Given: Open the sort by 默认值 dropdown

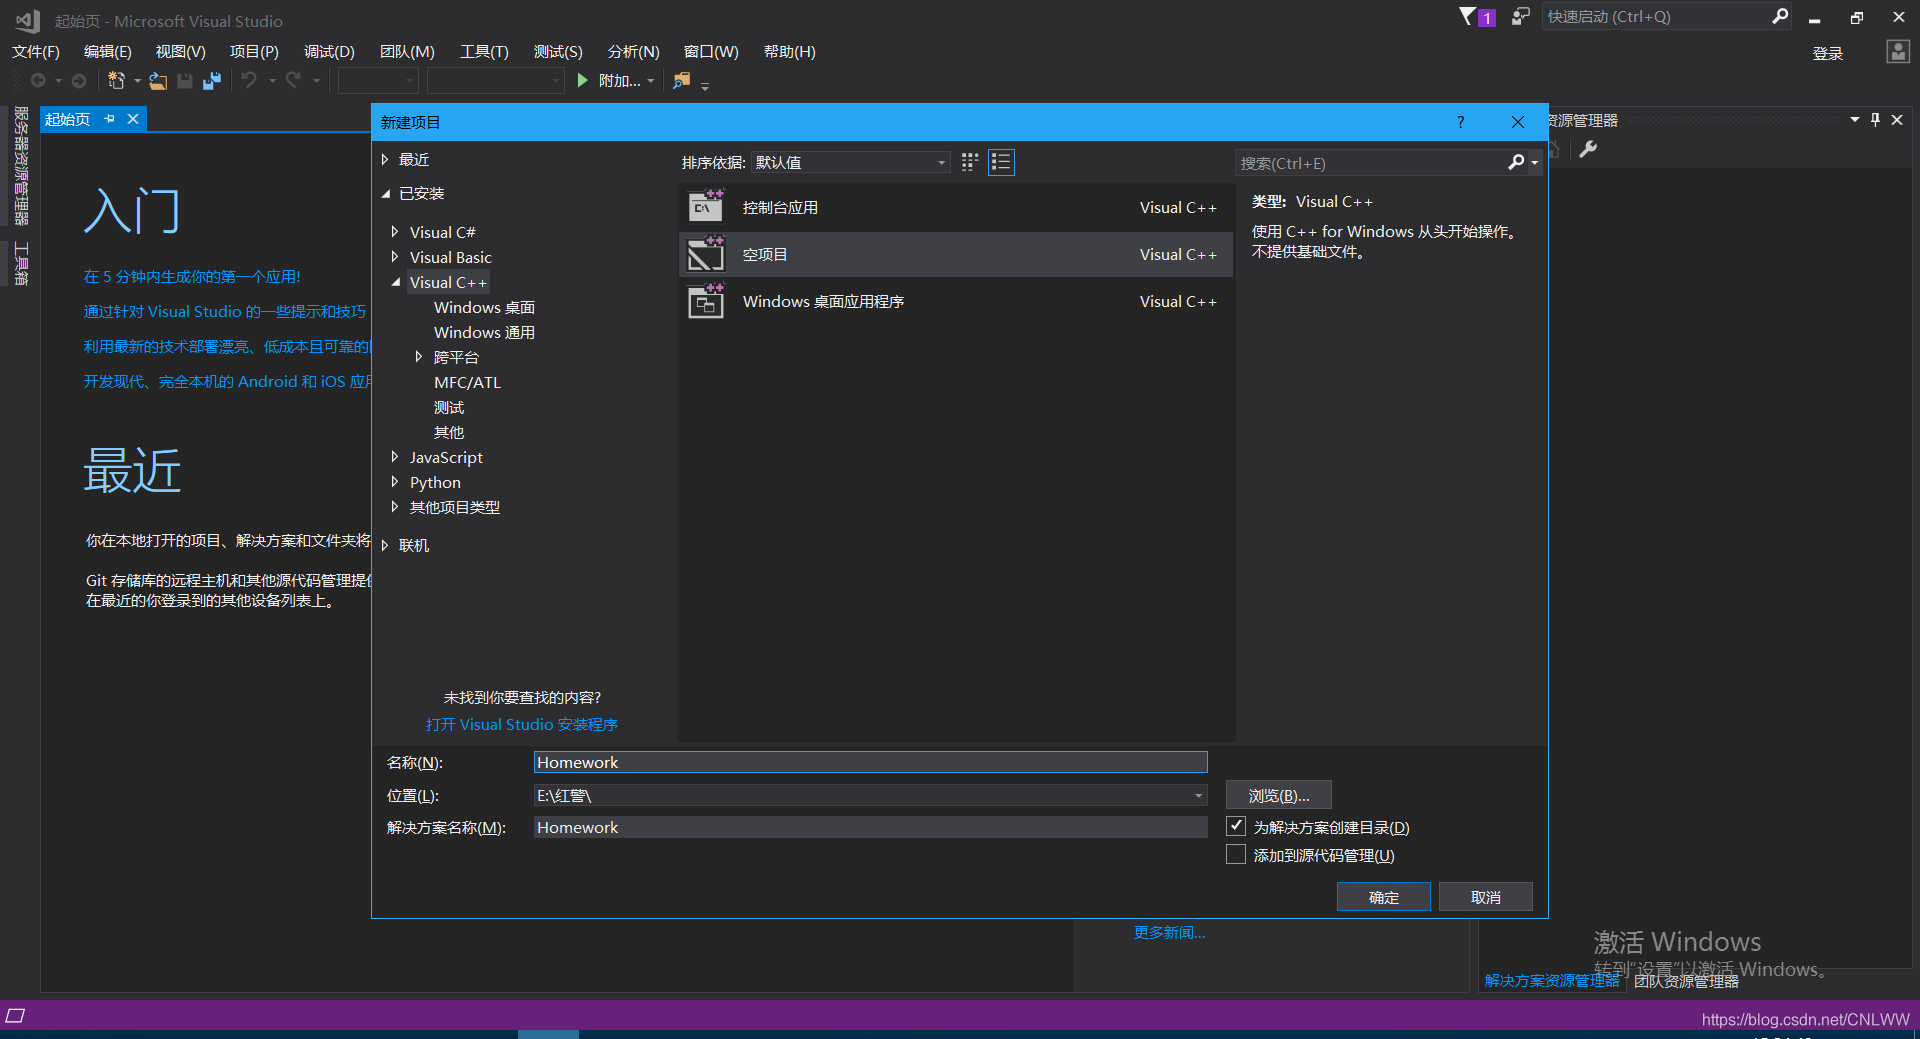Looking at the screenshot, I should 850,162.
